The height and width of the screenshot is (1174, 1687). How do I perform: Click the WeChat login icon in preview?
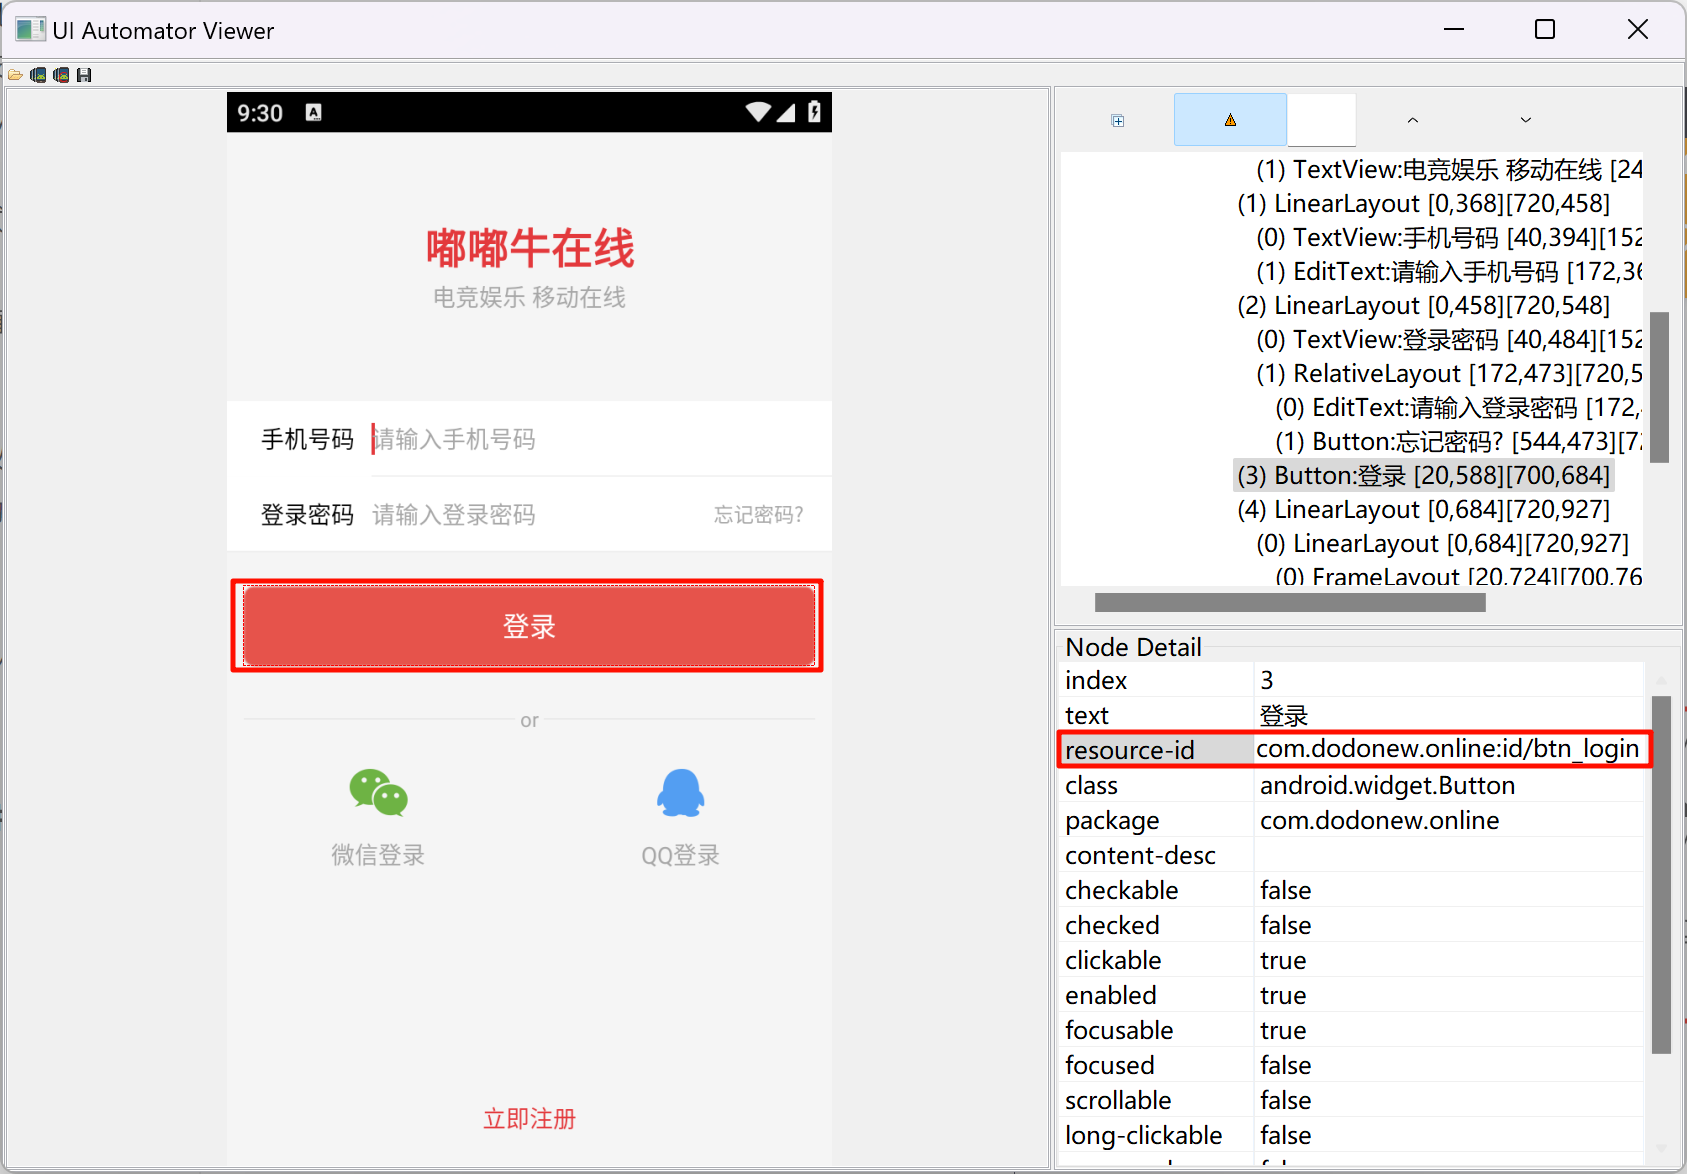click(x=378, y=793)
